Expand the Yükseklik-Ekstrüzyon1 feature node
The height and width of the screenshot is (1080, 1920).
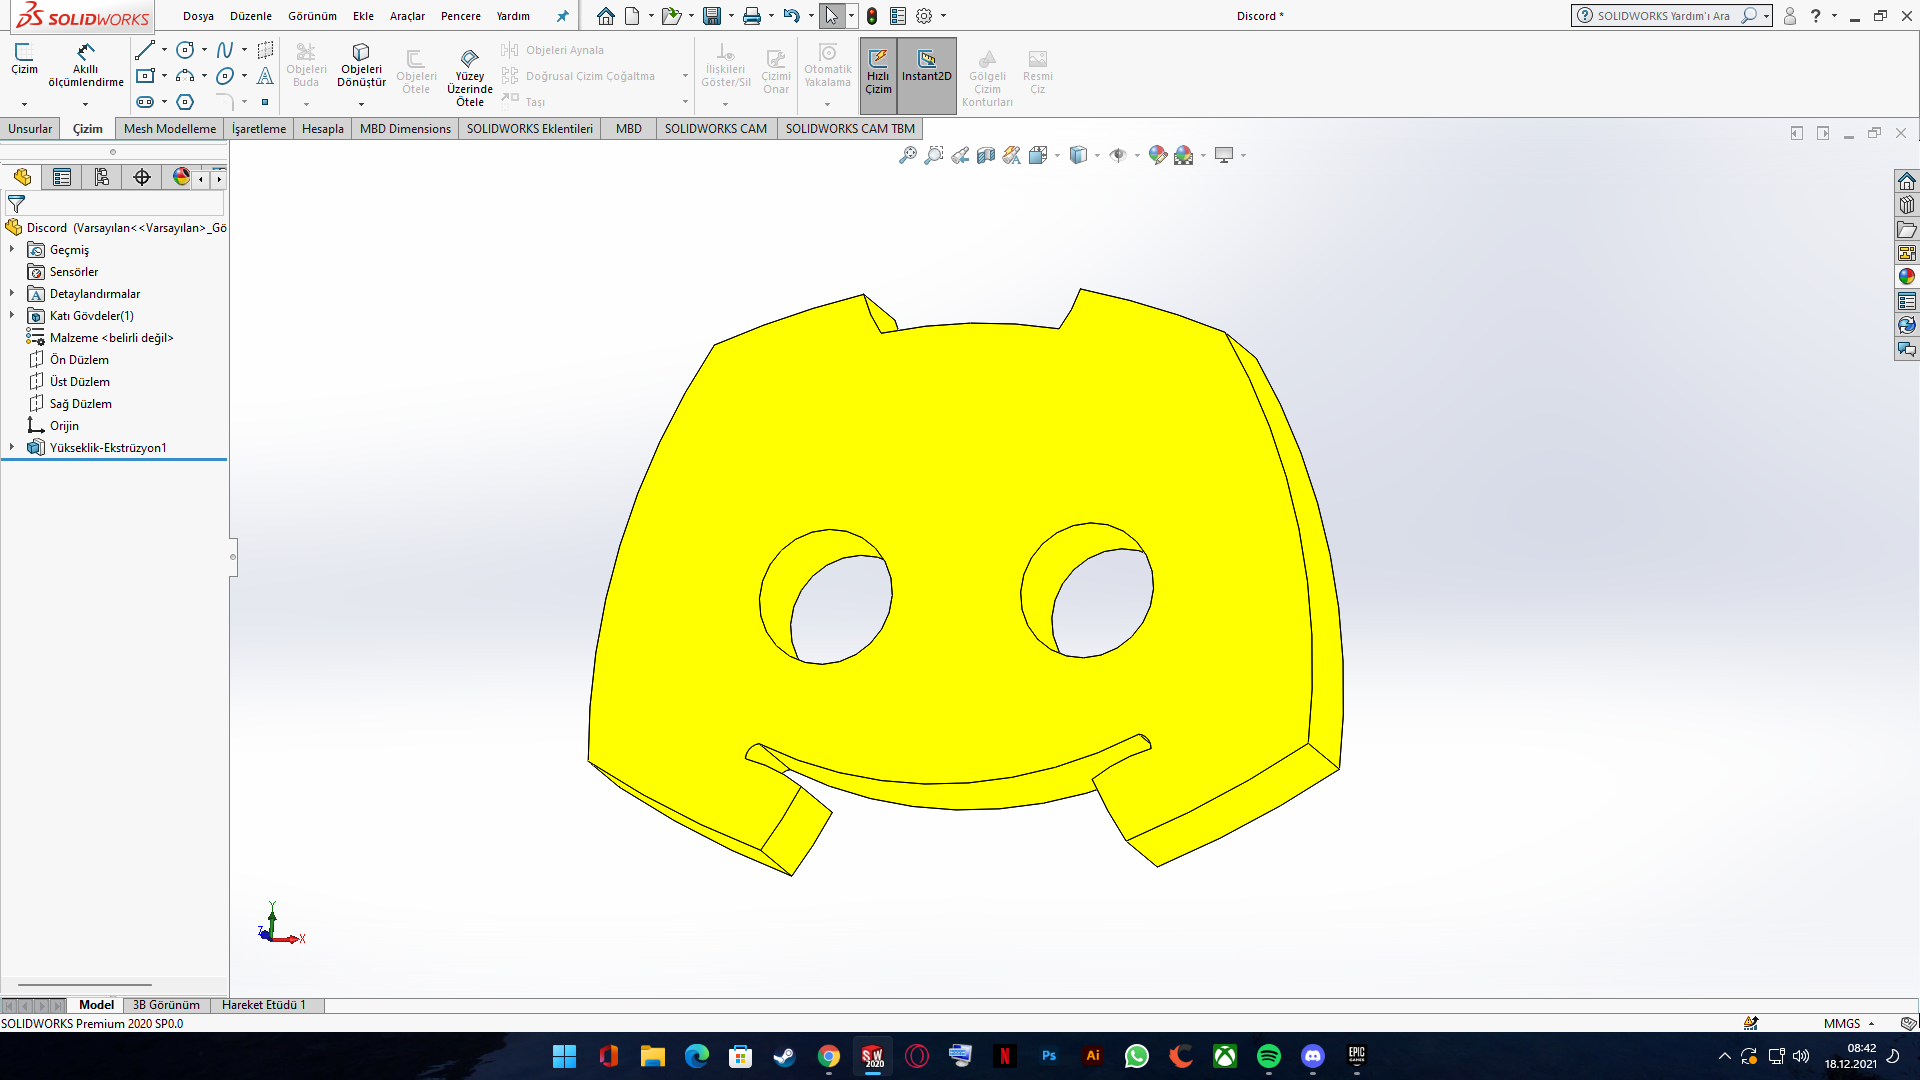[x=12, y=448]
